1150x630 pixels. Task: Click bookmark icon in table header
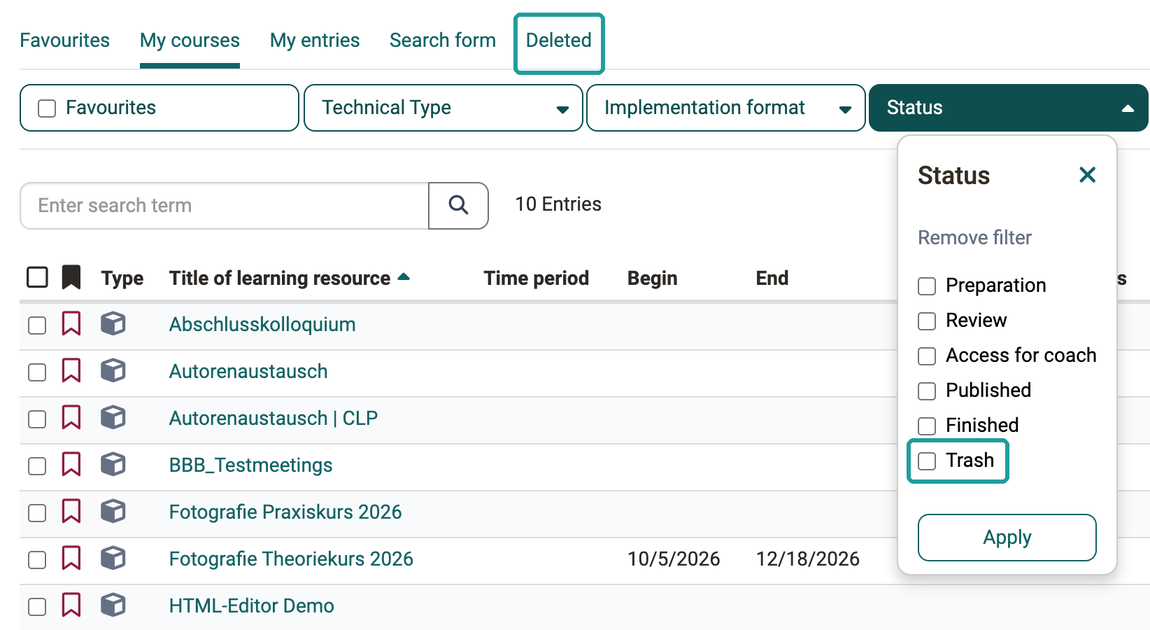click(x=71, y=277)
